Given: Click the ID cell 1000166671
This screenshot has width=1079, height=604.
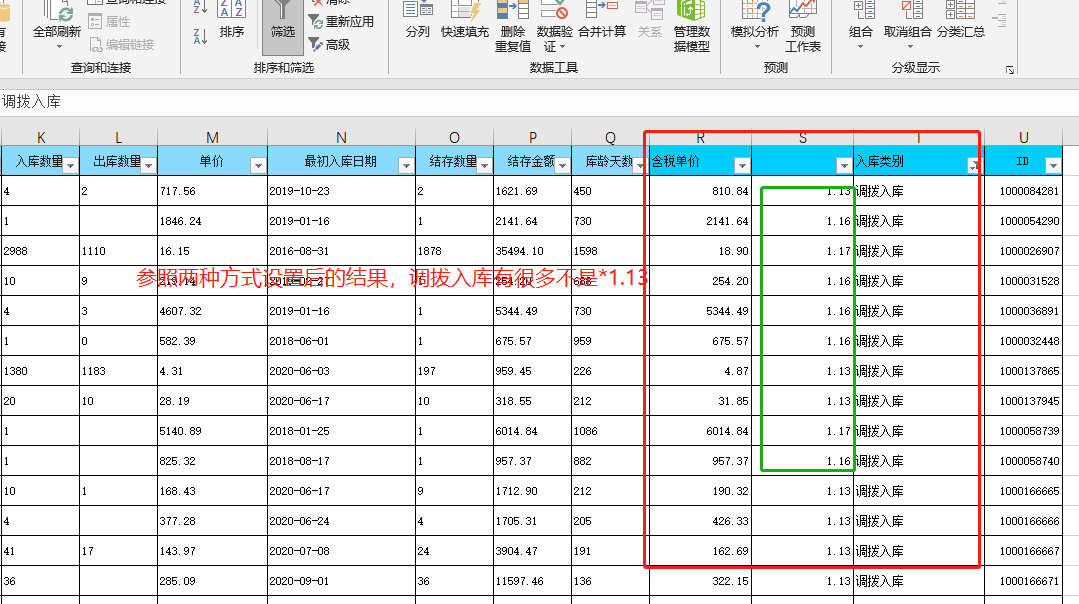Looking at the screenshot, I should point(1023,581).
